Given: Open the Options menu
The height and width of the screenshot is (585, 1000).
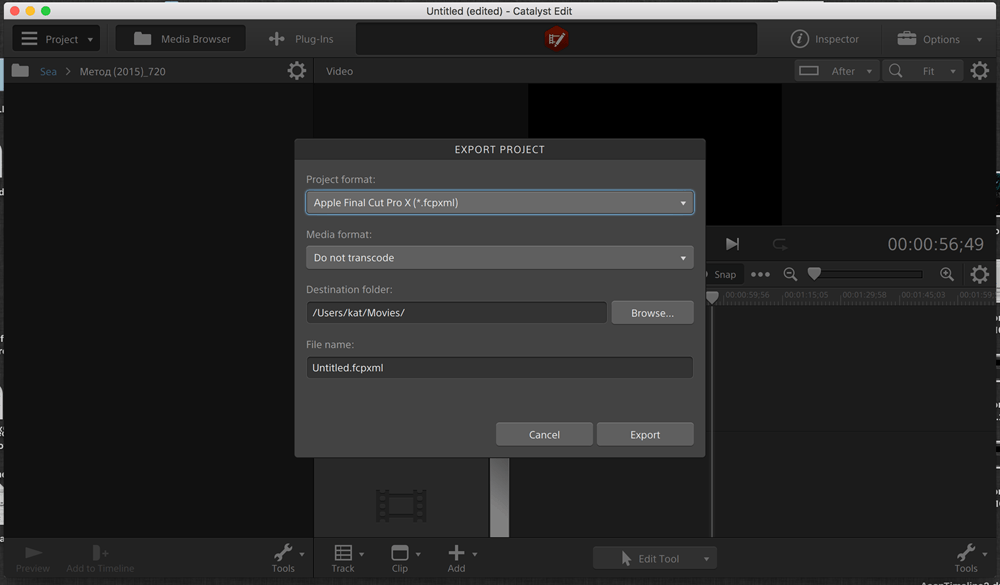Looking at the screenshot, I should click(x=939, y=39).
